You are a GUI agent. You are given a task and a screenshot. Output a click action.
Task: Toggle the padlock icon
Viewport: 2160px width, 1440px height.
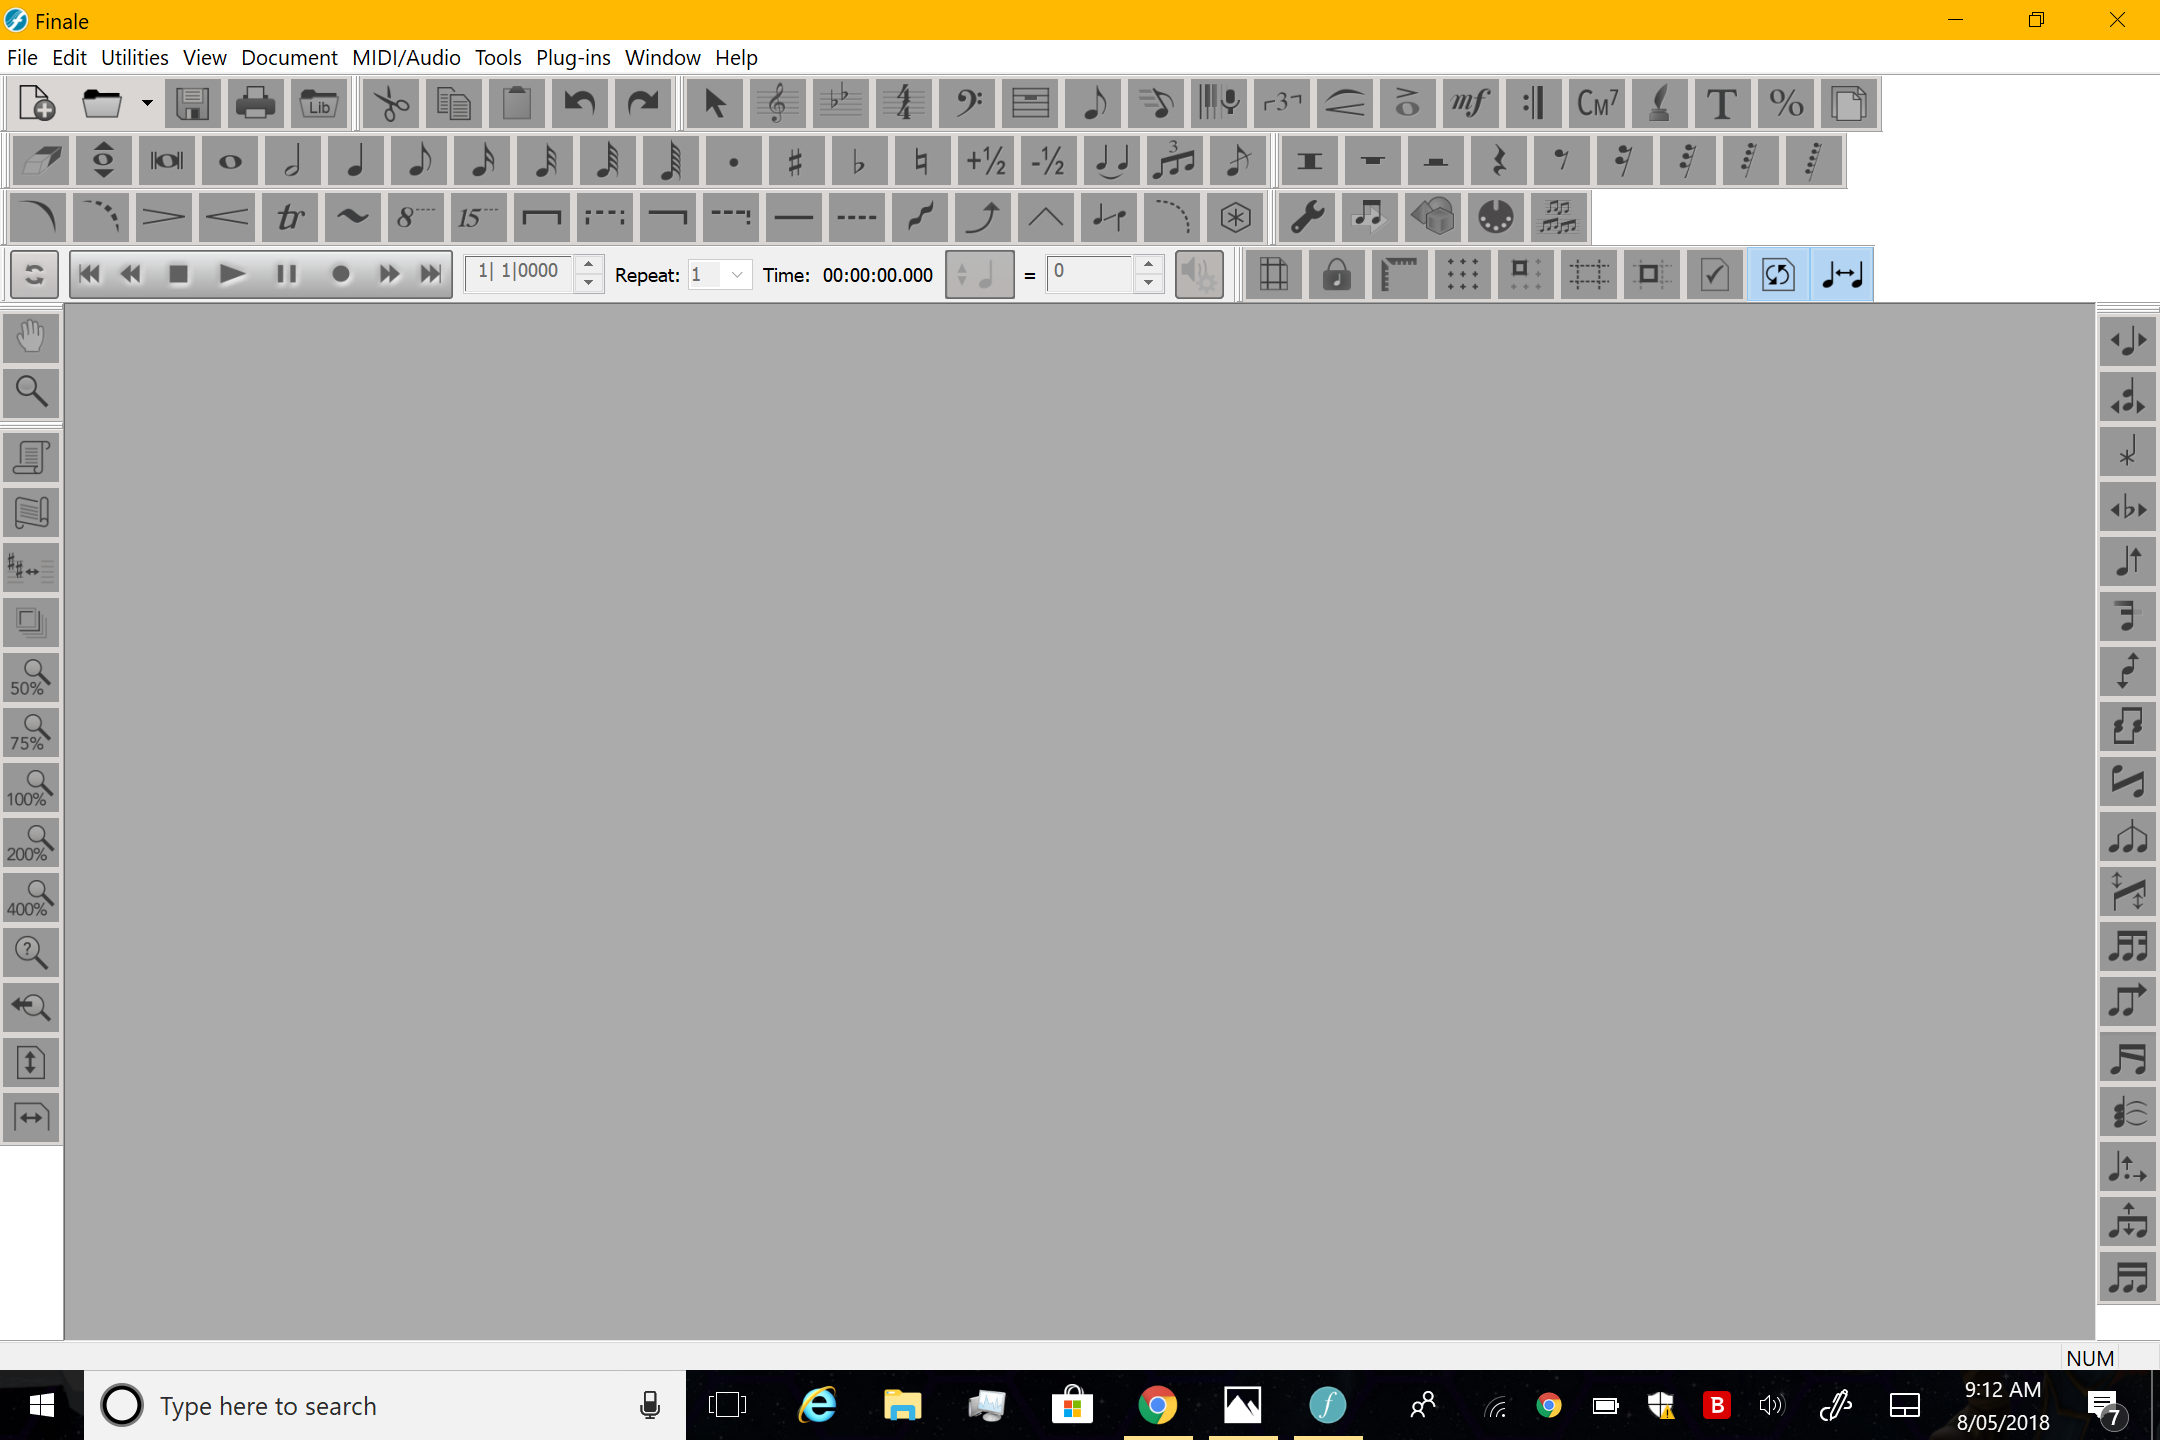coord(1336,274)
